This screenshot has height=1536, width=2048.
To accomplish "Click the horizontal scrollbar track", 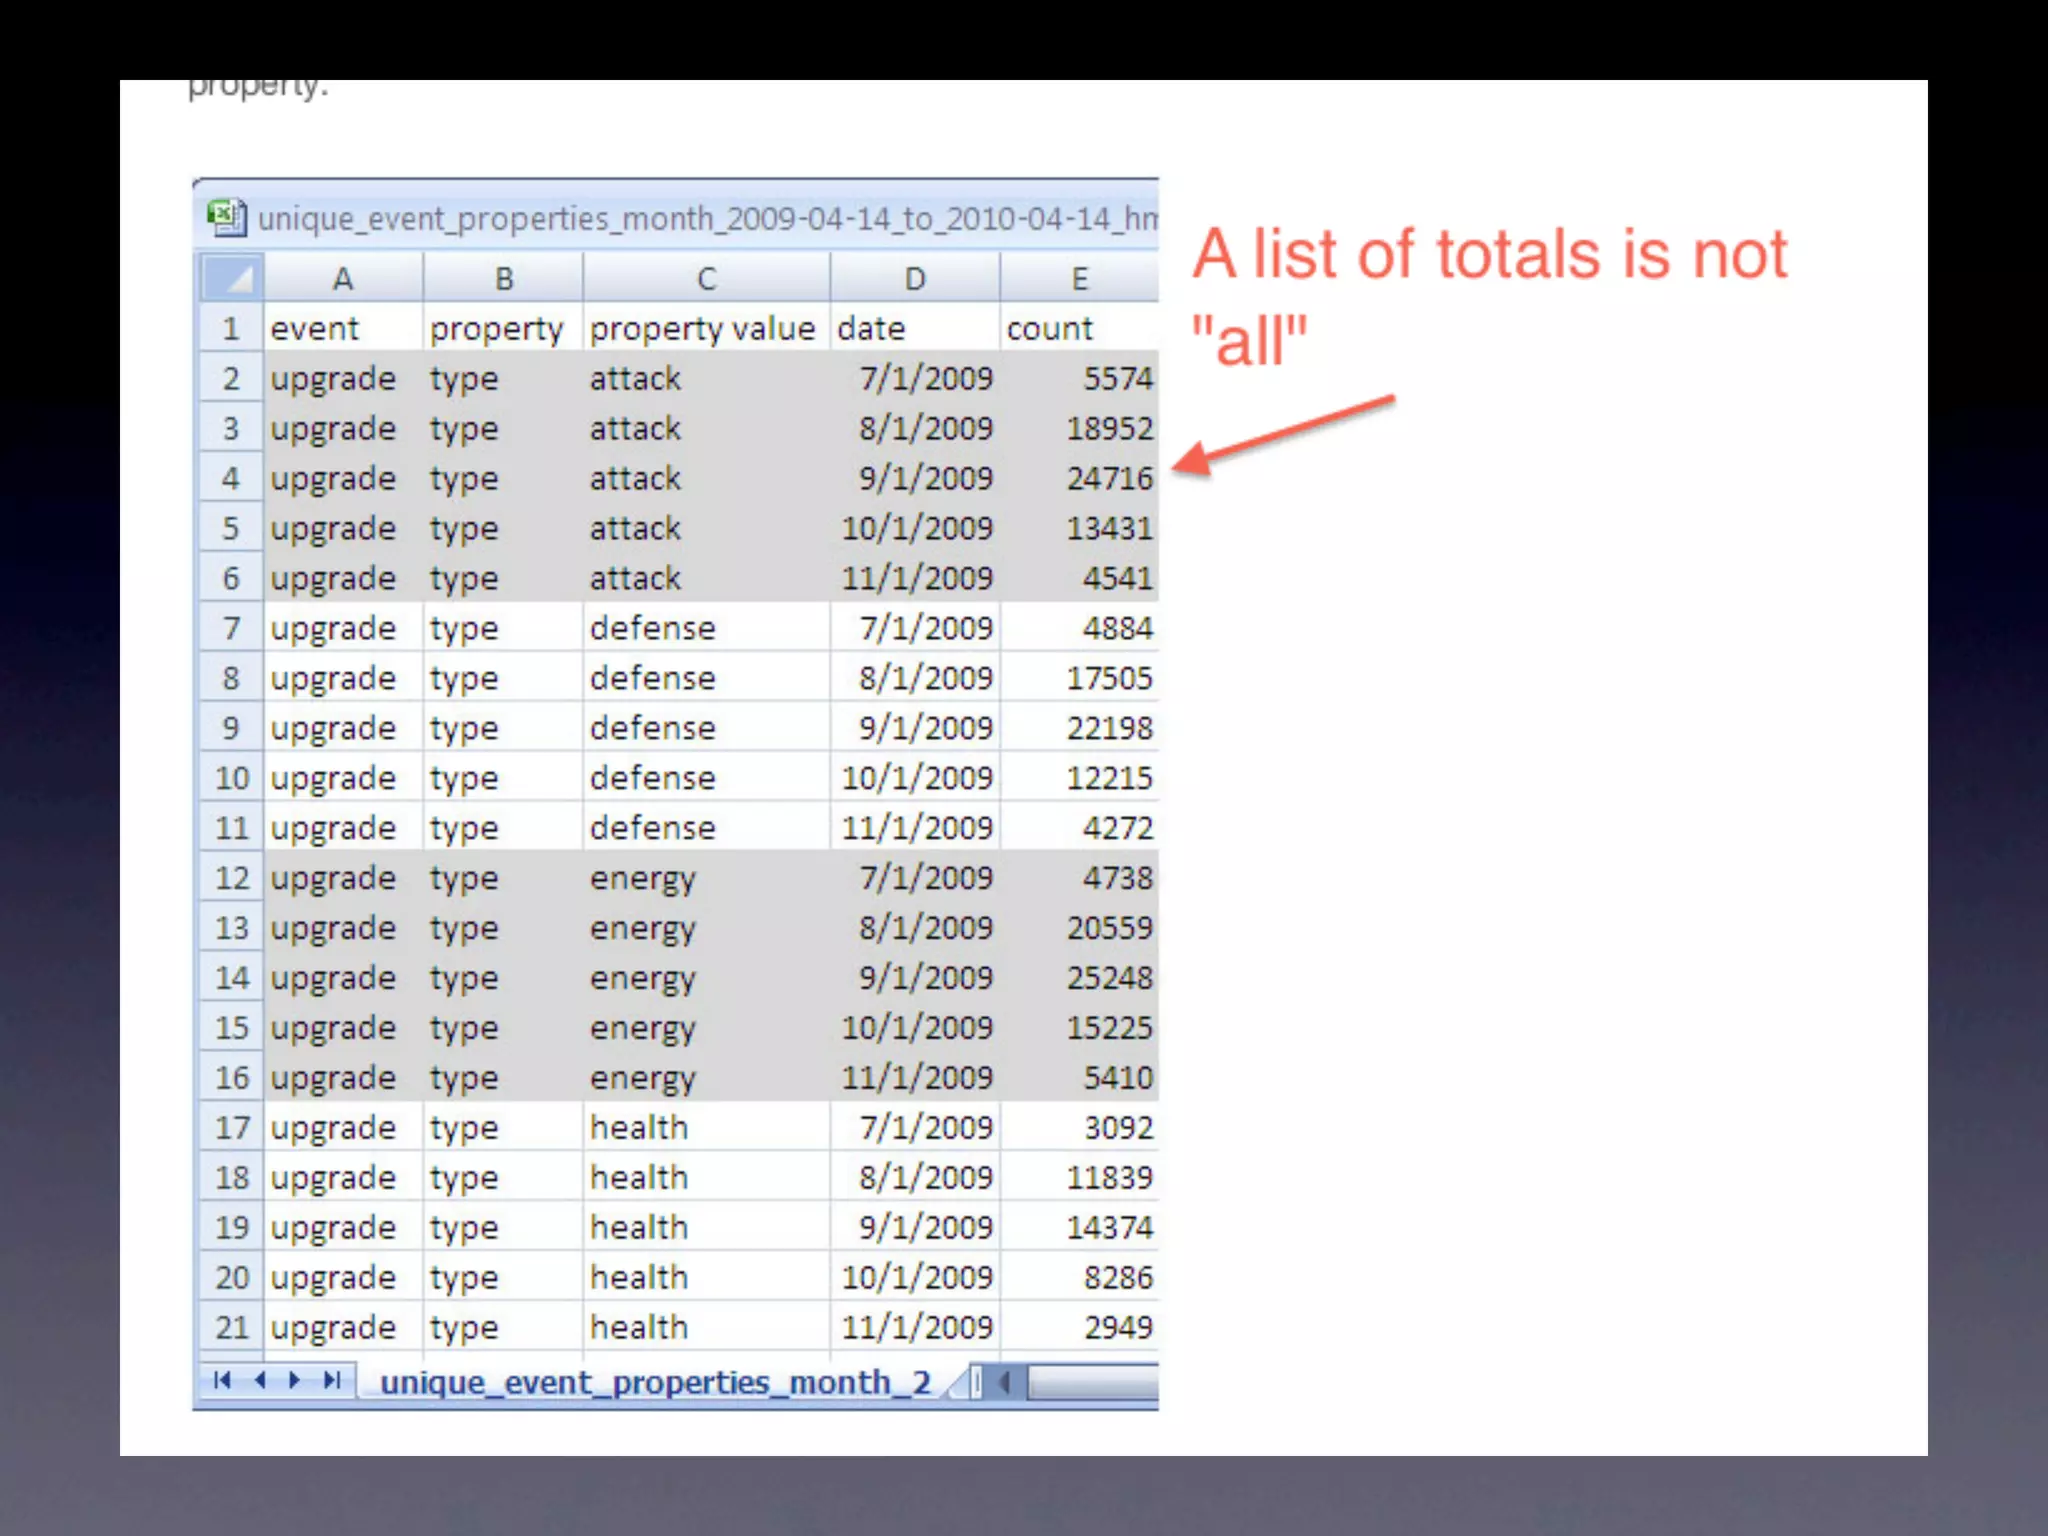I will 1092,1383.
